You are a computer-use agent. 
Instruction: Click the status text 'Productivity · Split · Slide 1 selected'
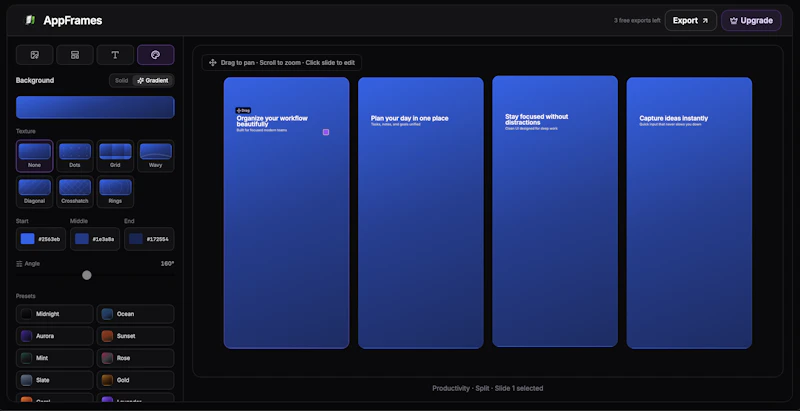[488, 389]
